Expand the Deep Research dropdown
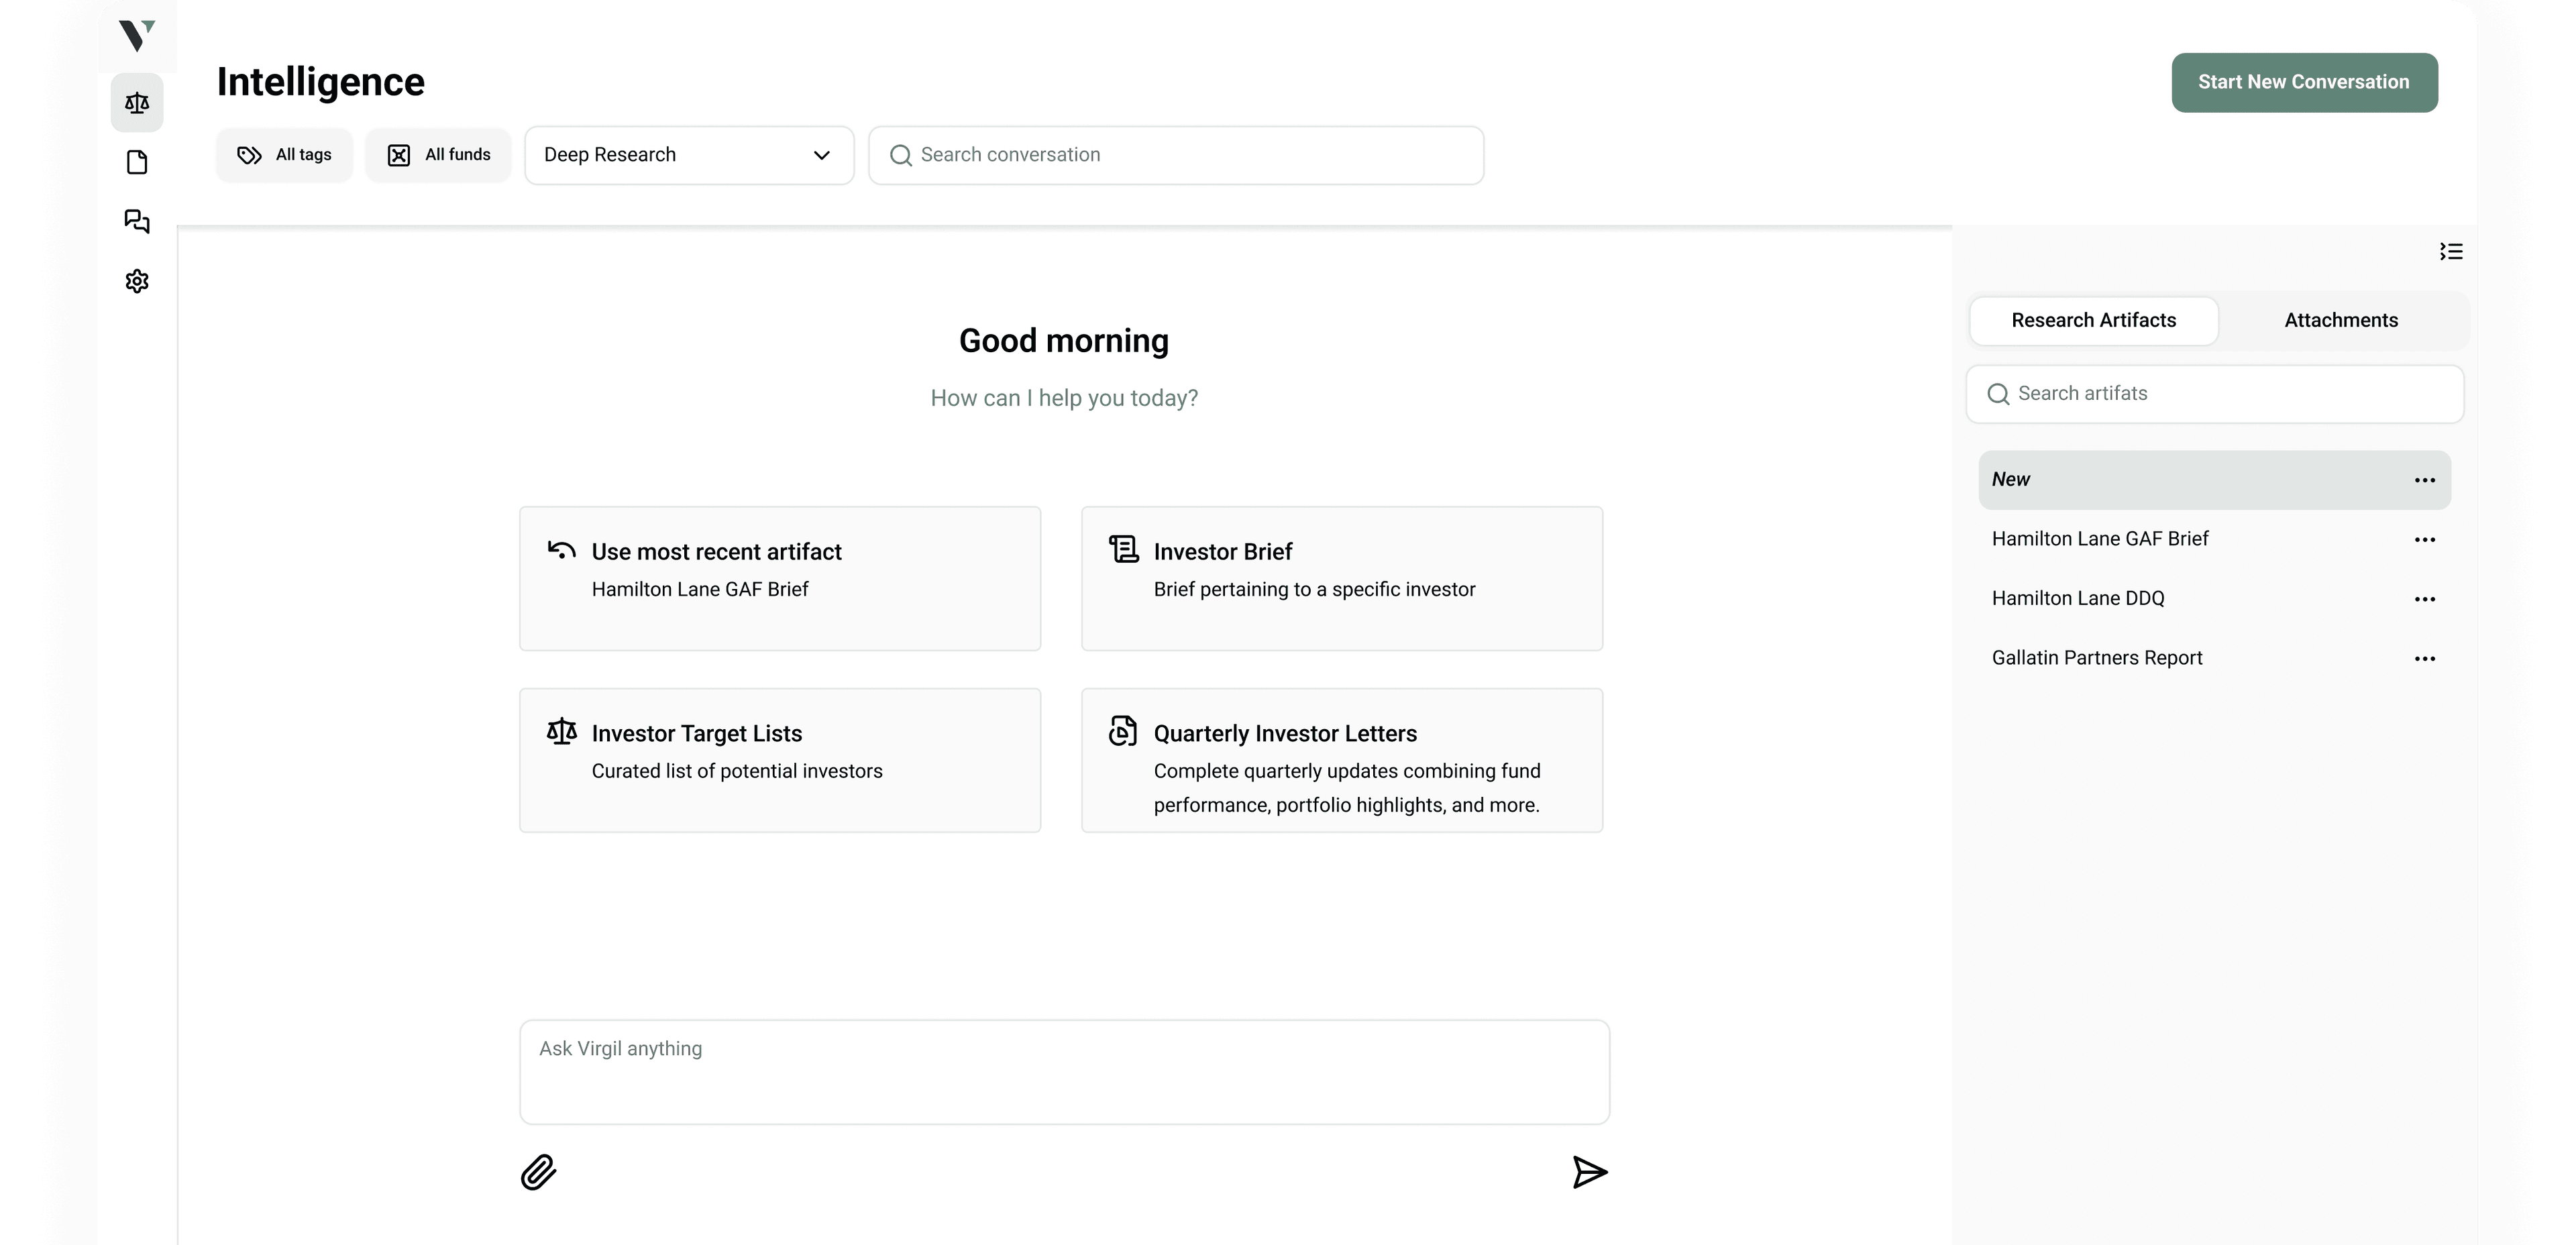This screenshot has height=1245, width=2576. [x=688, y=155]
